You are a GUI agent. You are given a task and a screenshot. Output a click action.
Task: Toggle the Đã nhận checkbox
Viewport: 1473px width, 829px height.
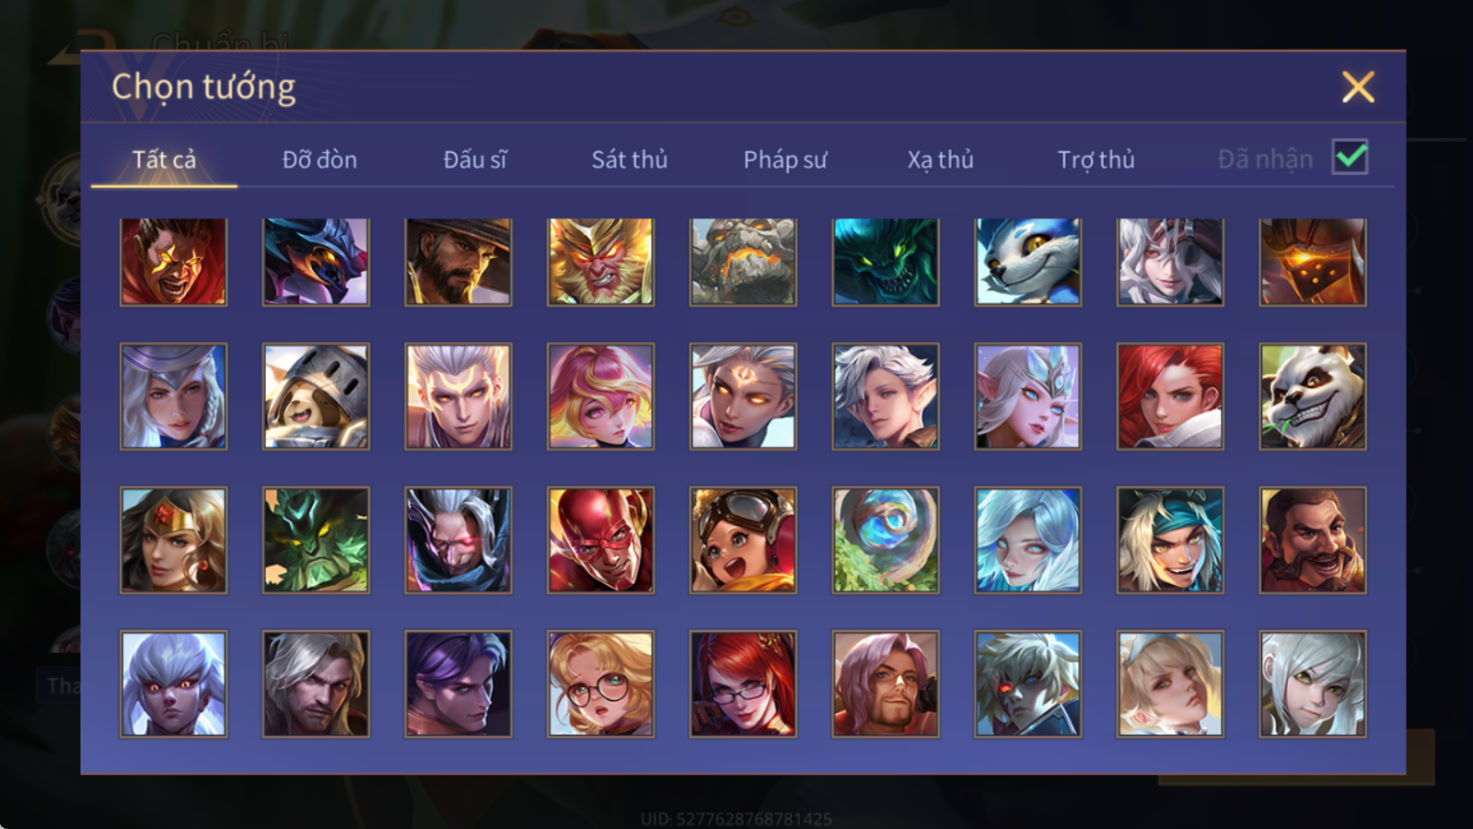(x=1350, y=157)
